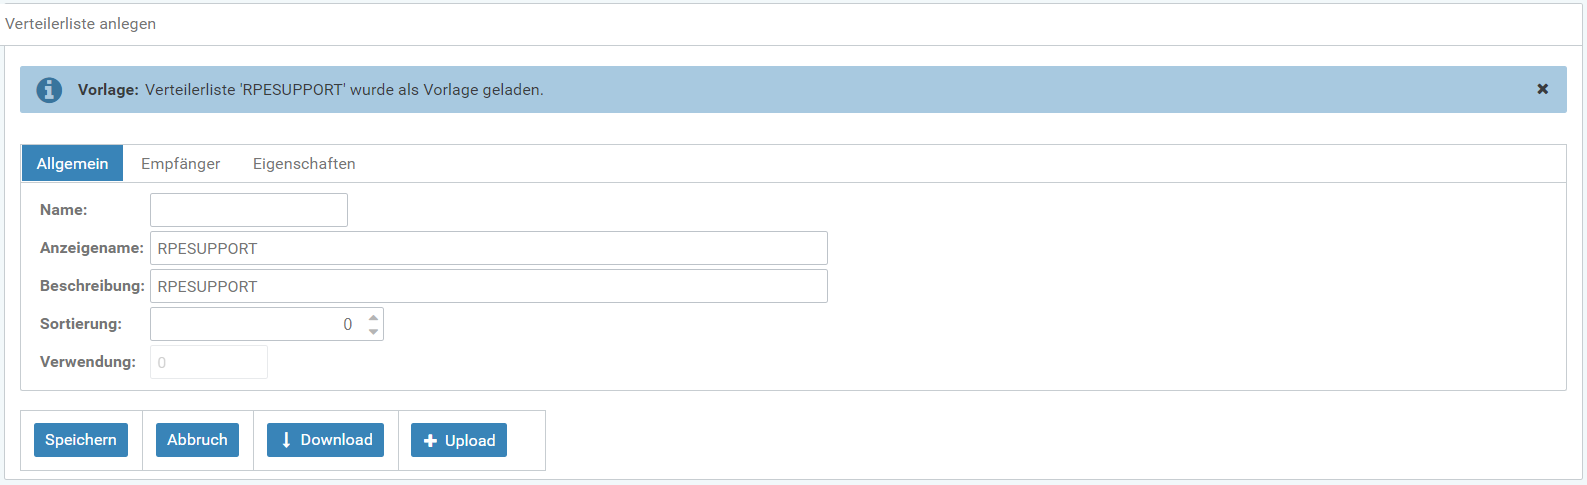Click the 'RPESUPPORT' template message text

(344, 90)
